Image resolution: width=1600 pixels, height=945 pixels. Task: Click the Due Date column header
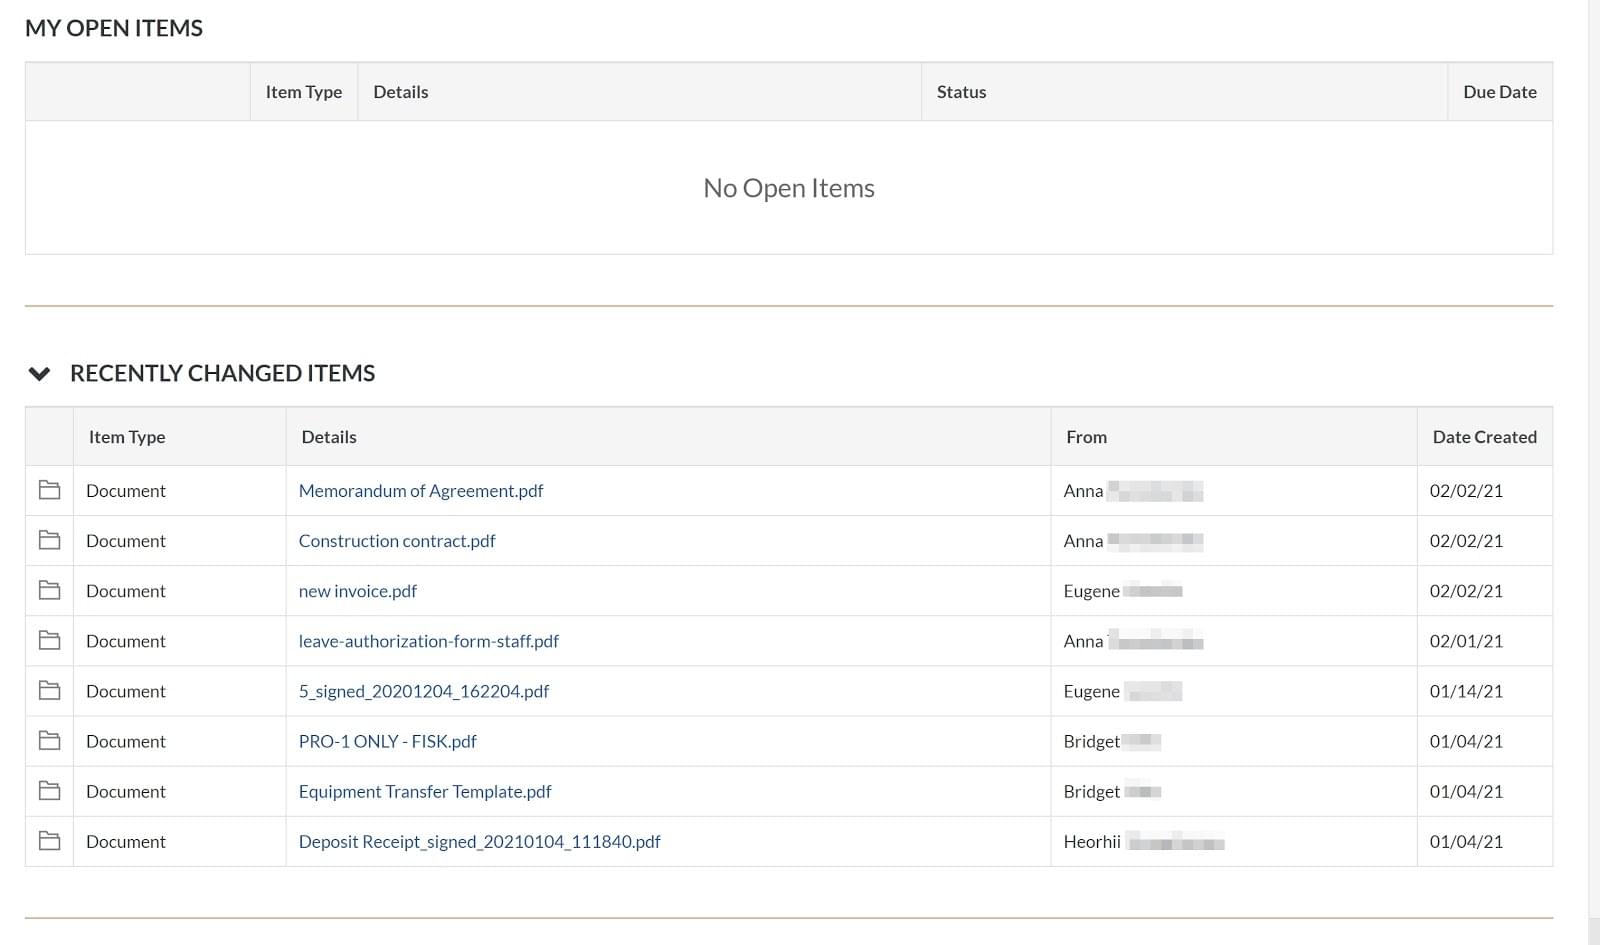pos(1500,92)
